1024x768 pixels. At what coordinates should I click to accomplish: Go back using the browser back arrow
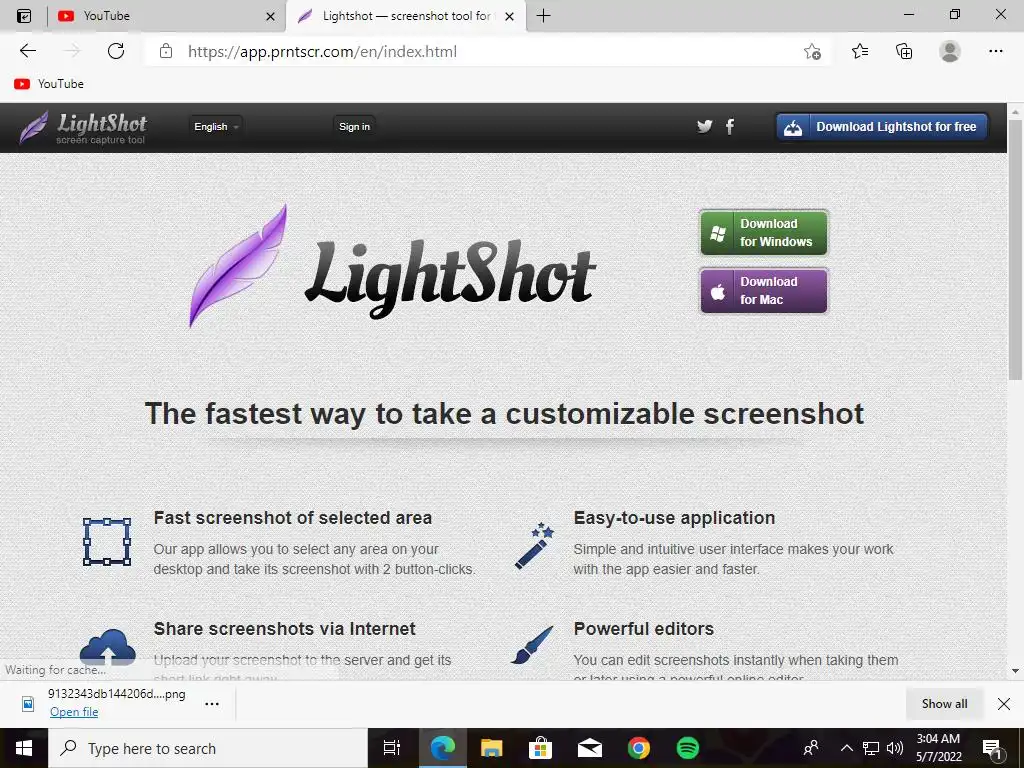point(27,51)
